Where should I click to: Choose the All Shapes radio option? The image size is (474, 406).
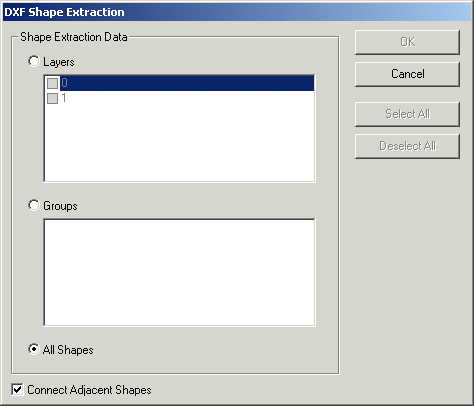[34, 349]
